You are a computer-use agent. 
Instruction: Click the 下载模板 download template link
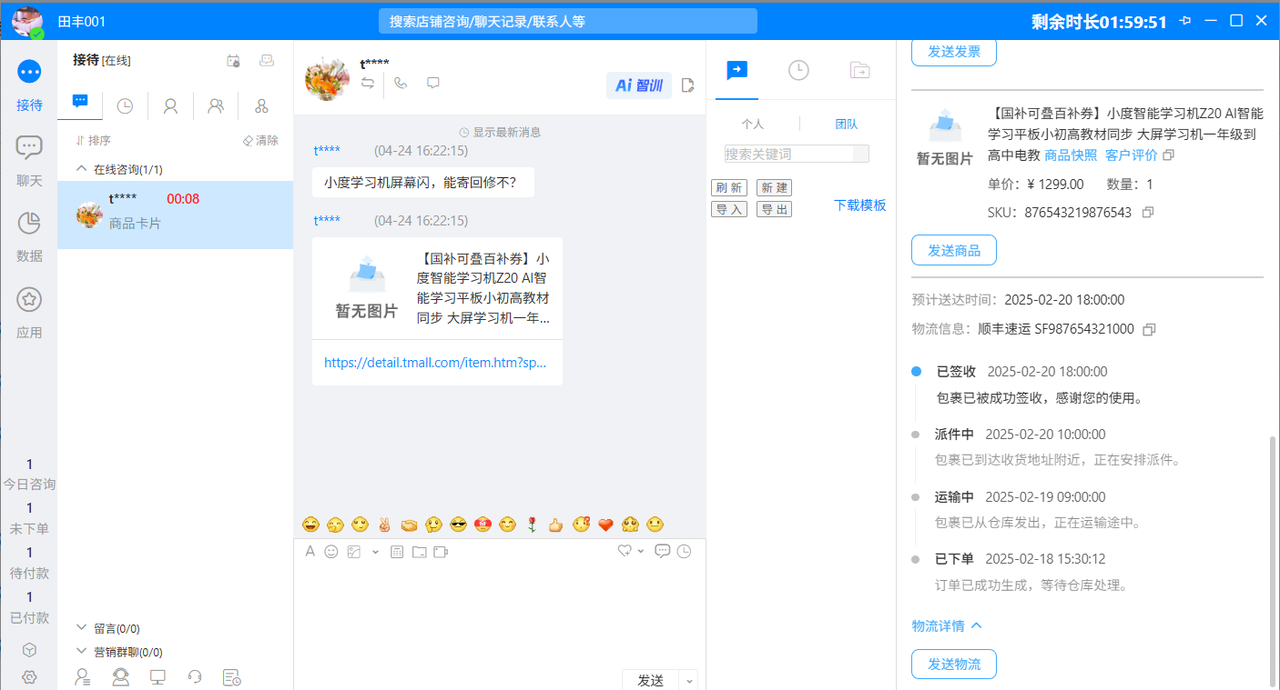click(860, 205)
